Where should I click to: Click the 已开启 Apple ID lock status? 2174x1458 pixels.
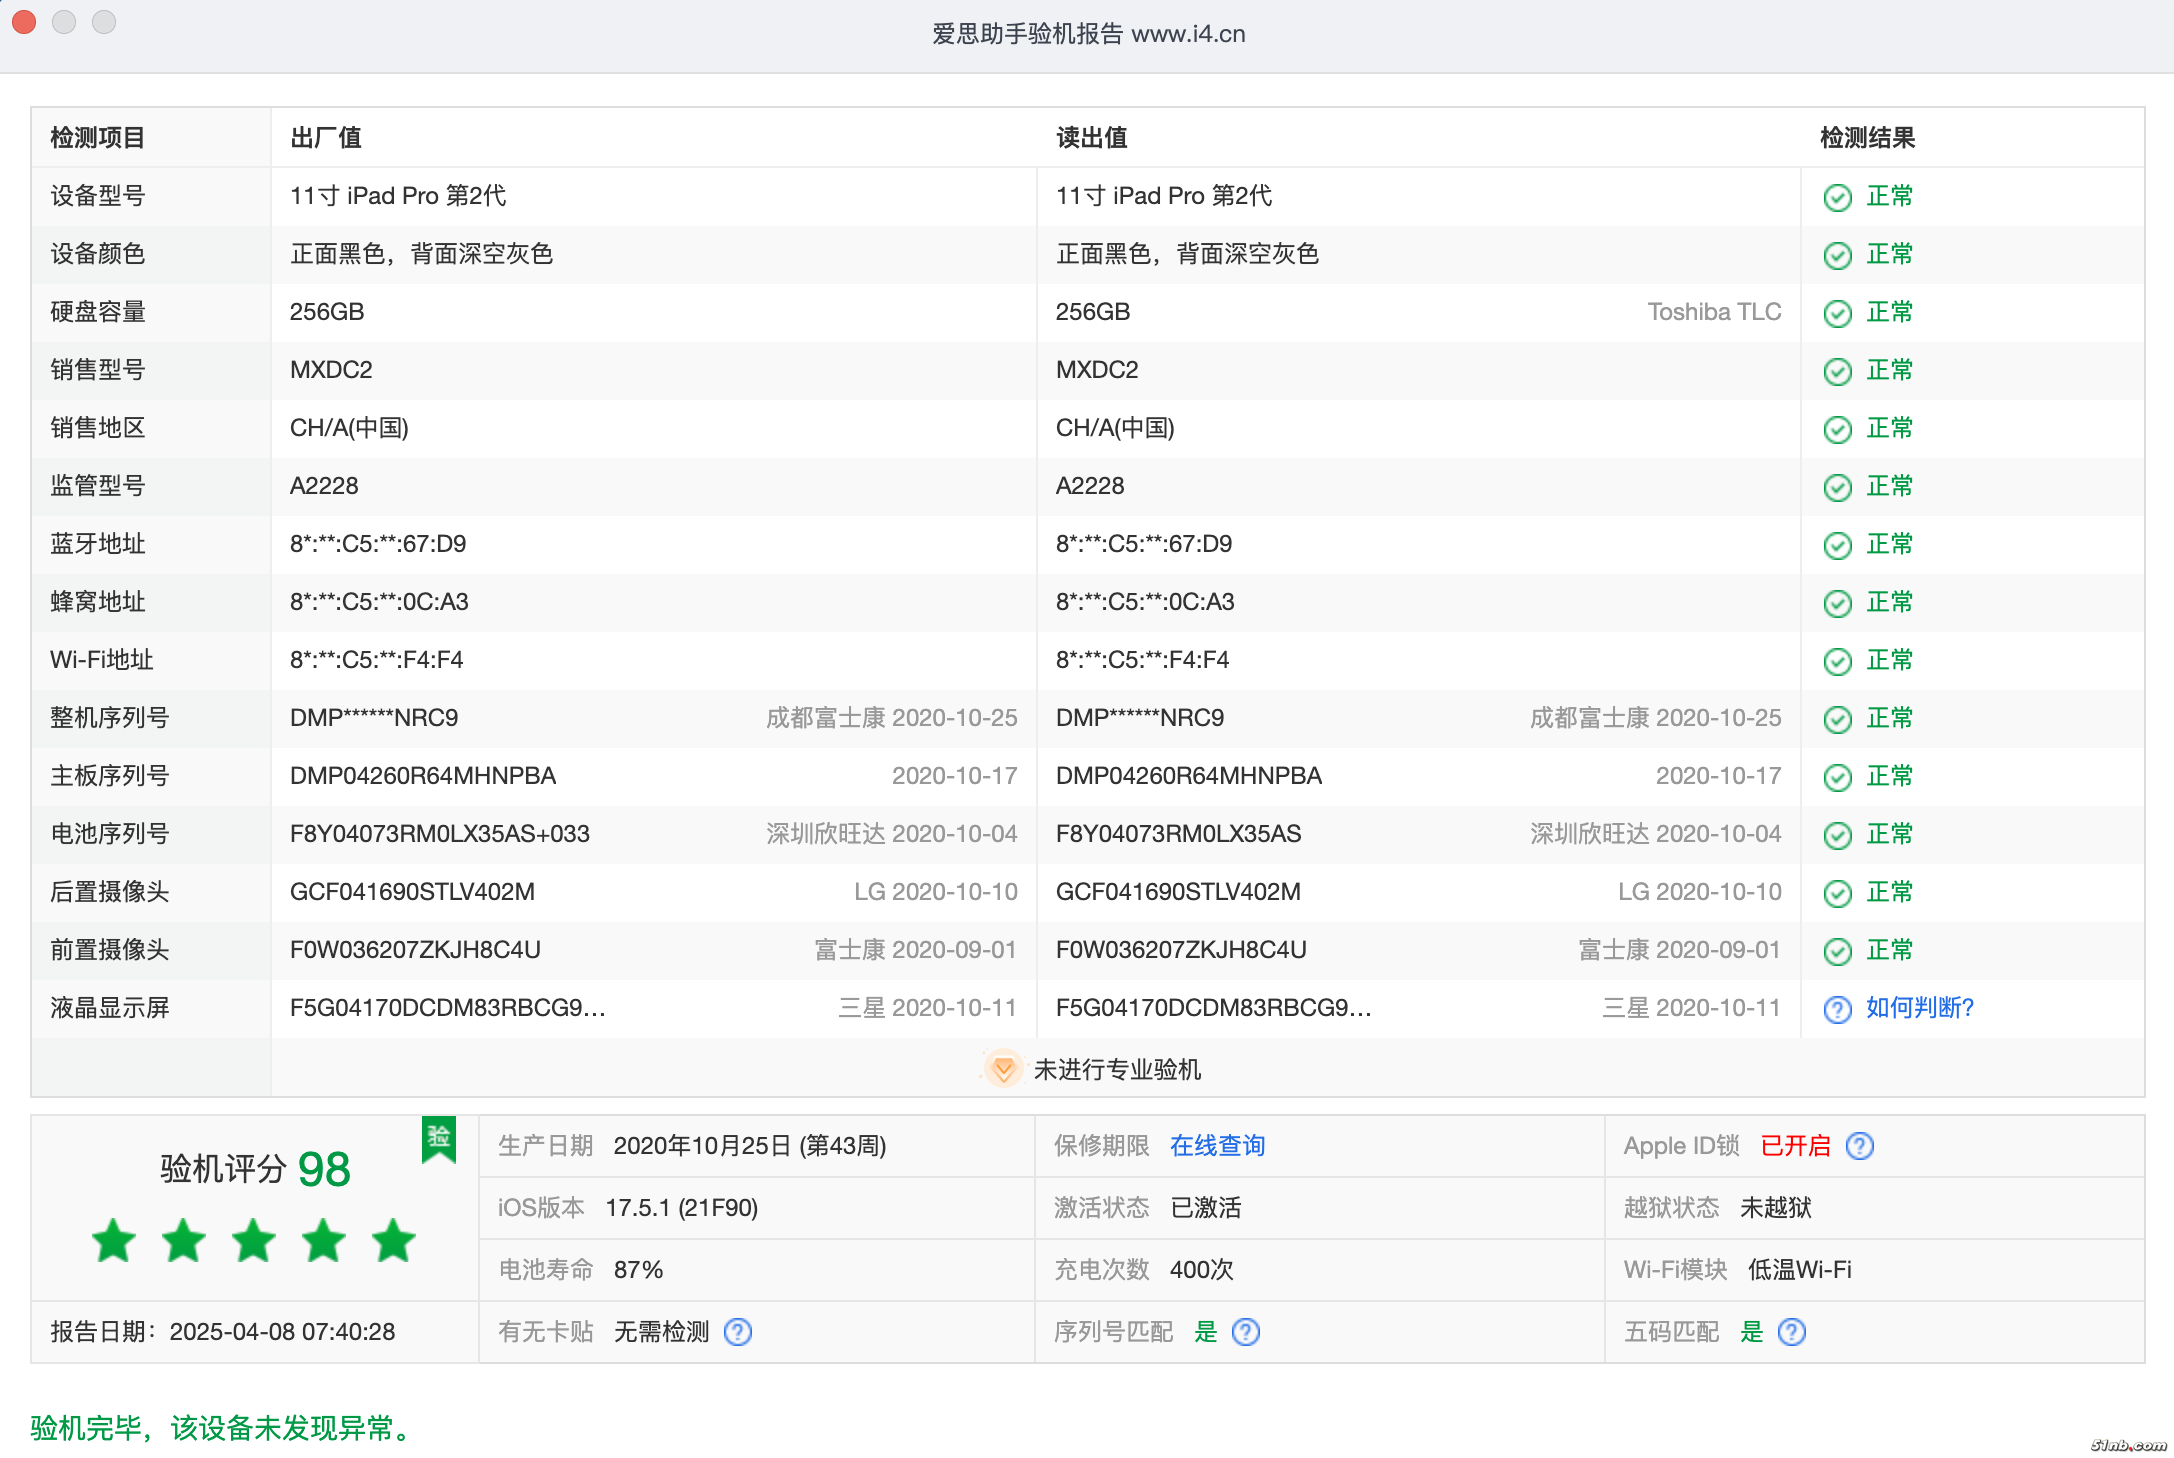point(1795,1146)
